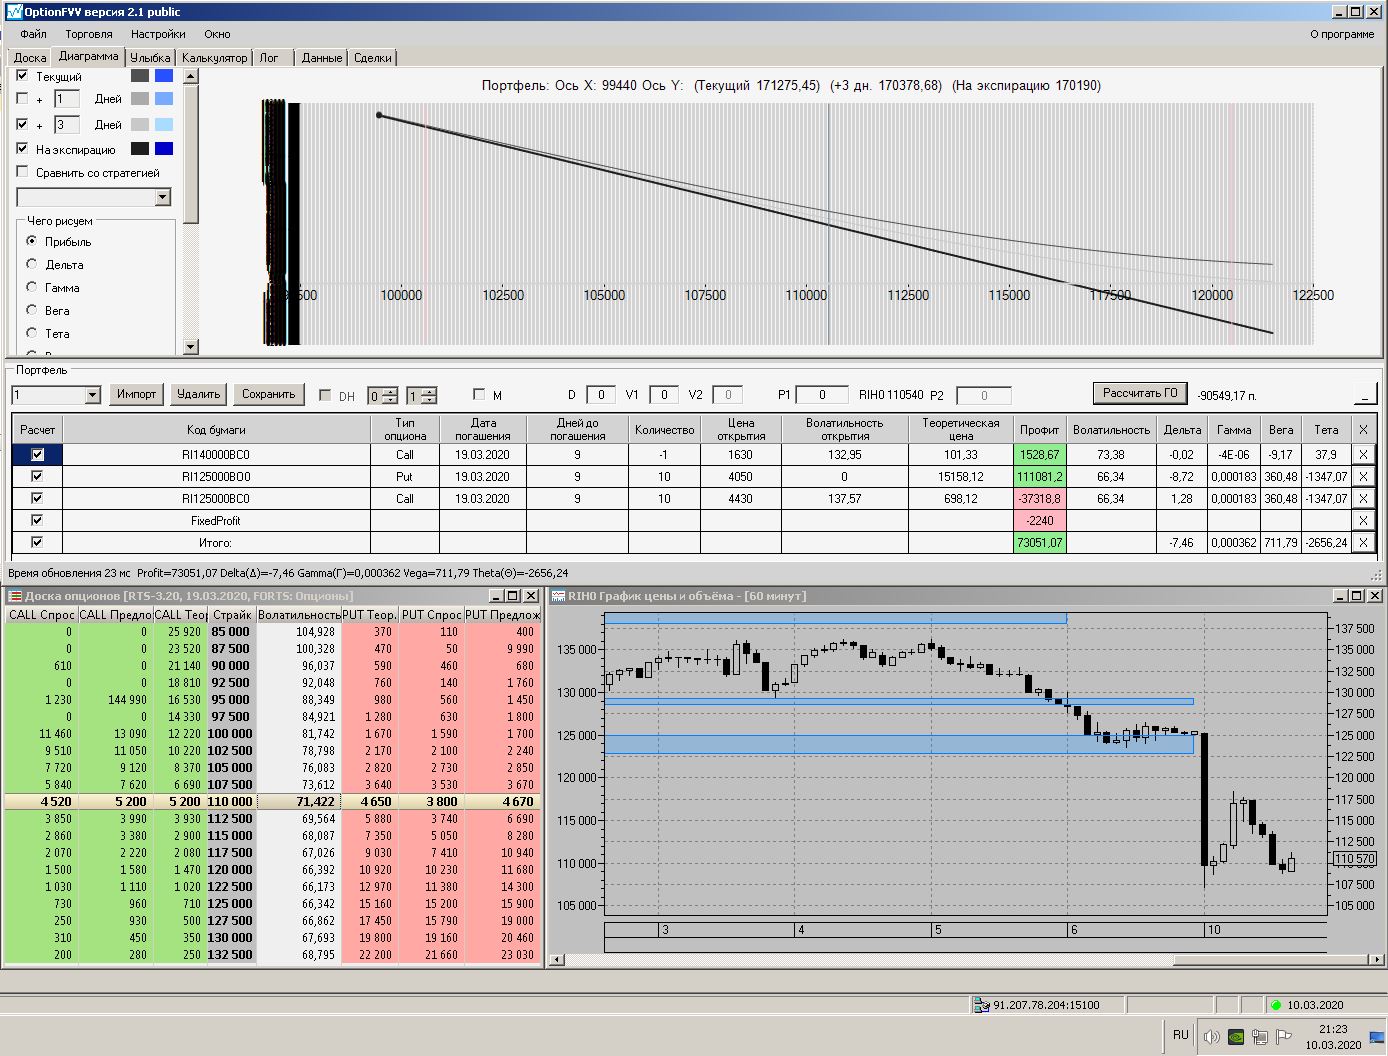Open the NVIDIA tray icon

[x=1236, y=1037]
